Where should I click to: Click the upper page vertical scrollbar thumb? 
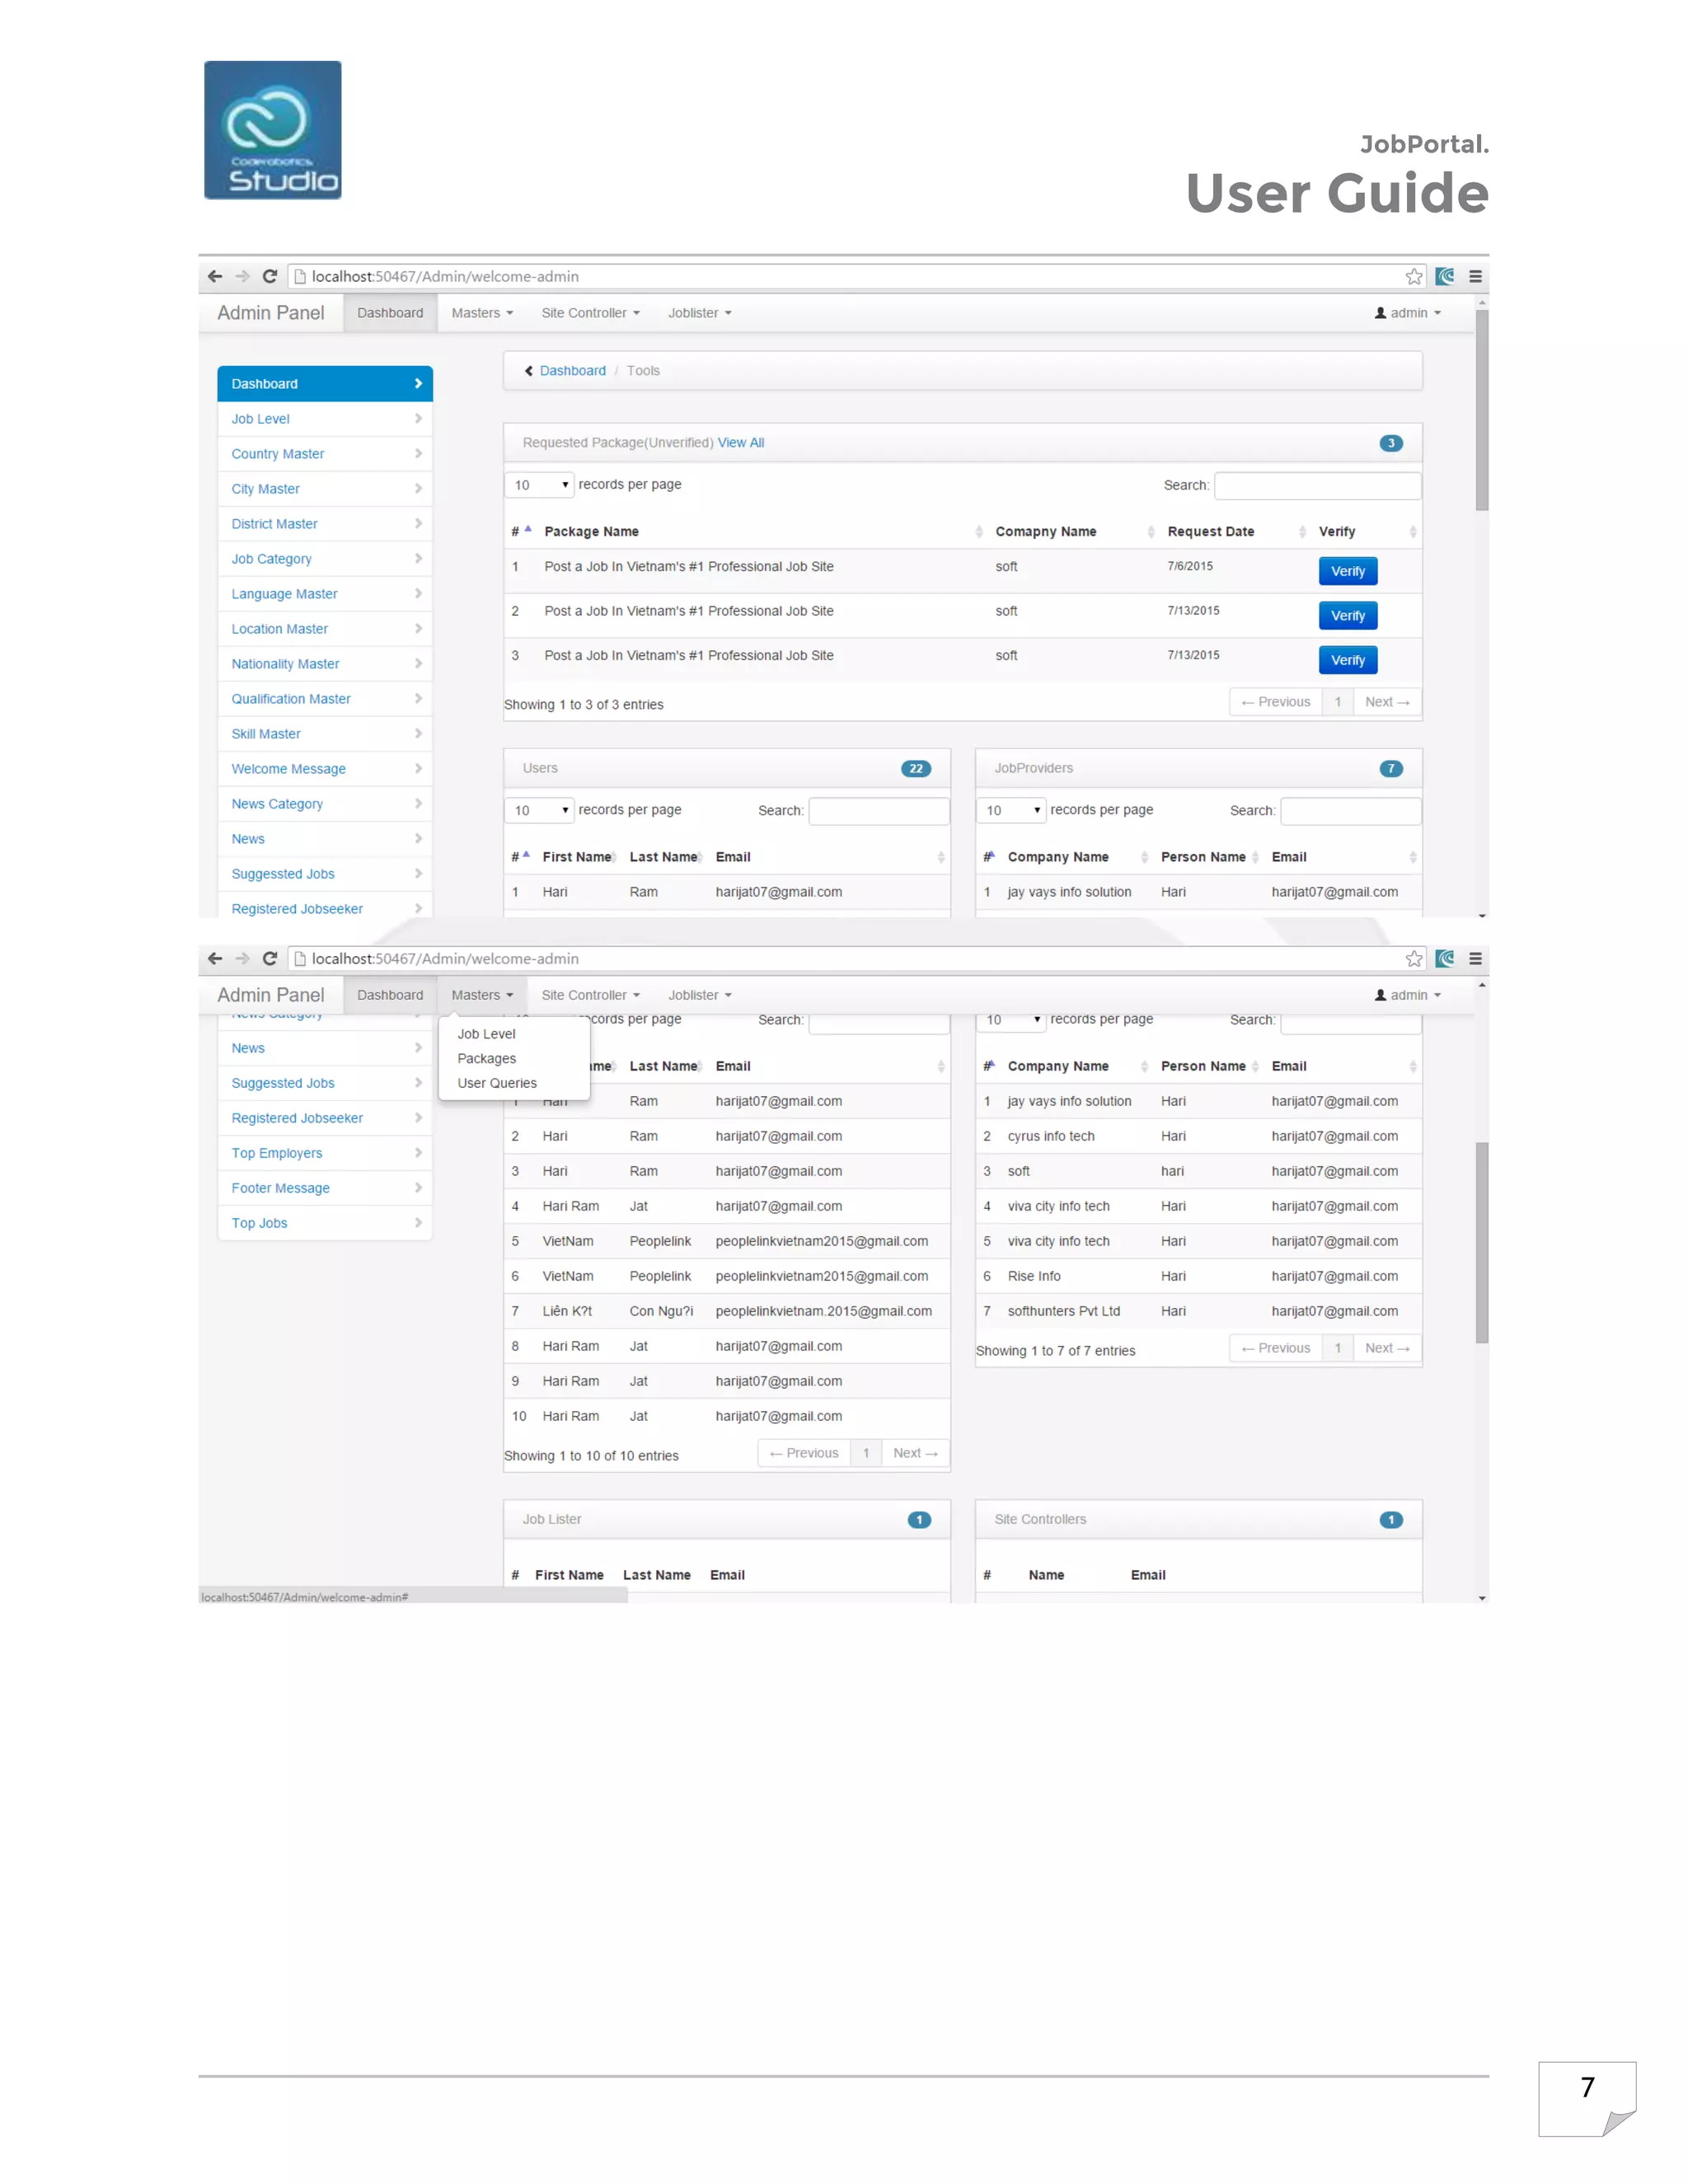coord(1481,410)
